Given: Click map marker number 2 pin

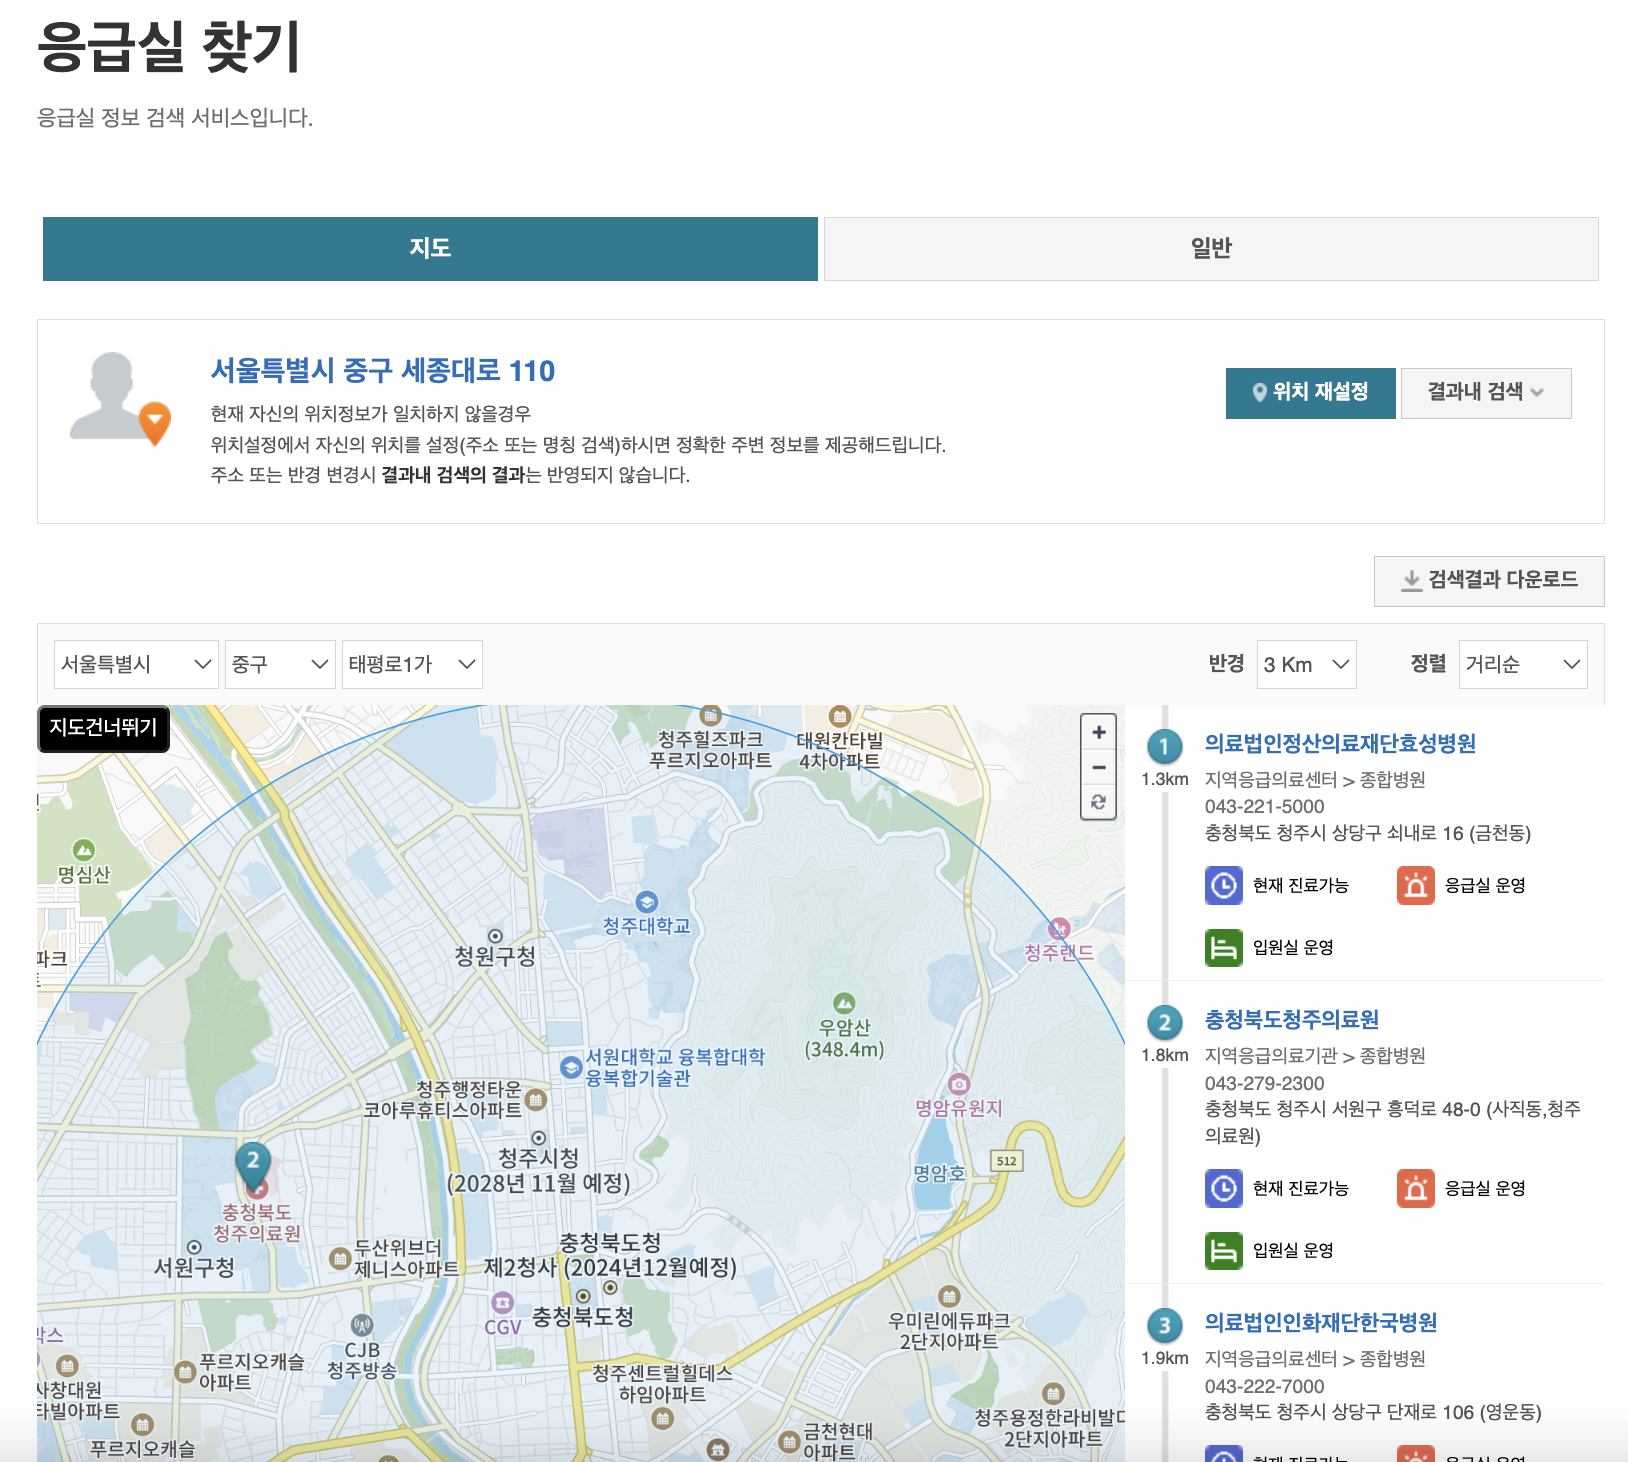Looking at the screenshot, I should [x=254, y=1167].
